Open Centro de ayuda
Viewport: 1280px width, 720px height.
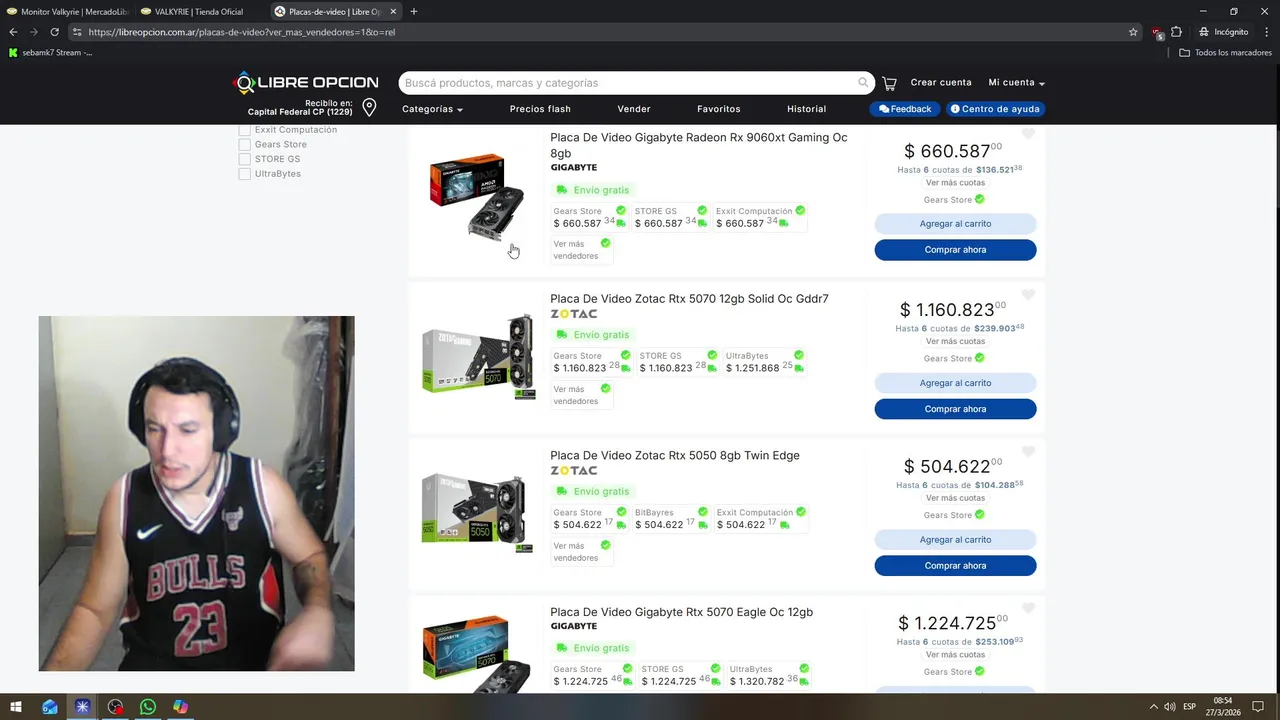point(995,109)
